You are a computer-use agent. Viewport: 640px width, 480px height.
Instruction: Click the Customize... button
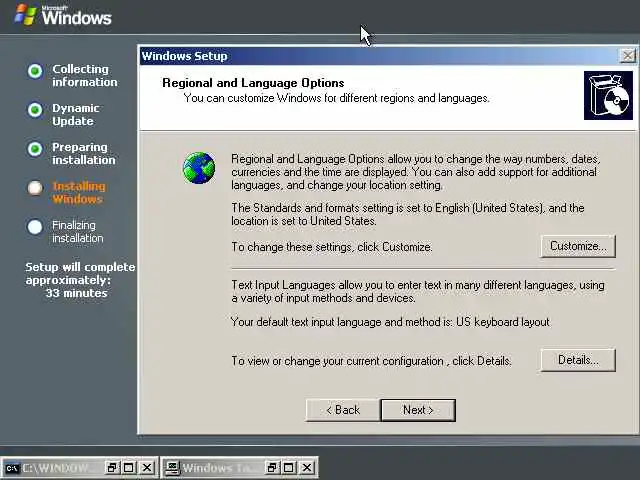coord(578,246)
